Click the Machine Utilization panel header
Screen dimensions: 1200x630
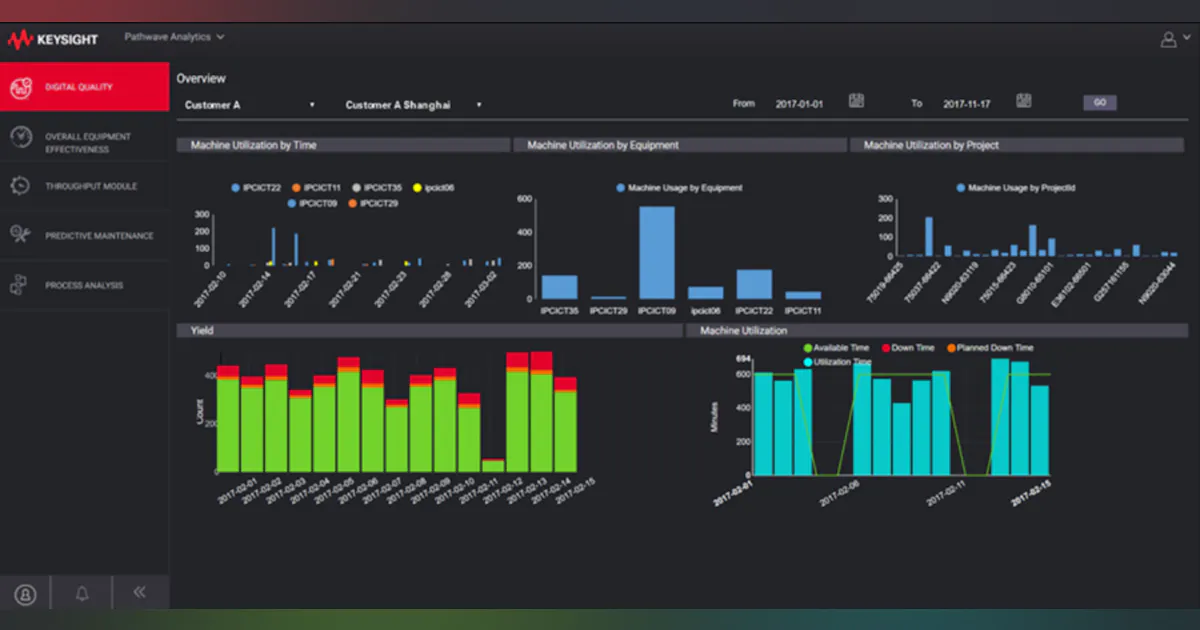[937, 330]
